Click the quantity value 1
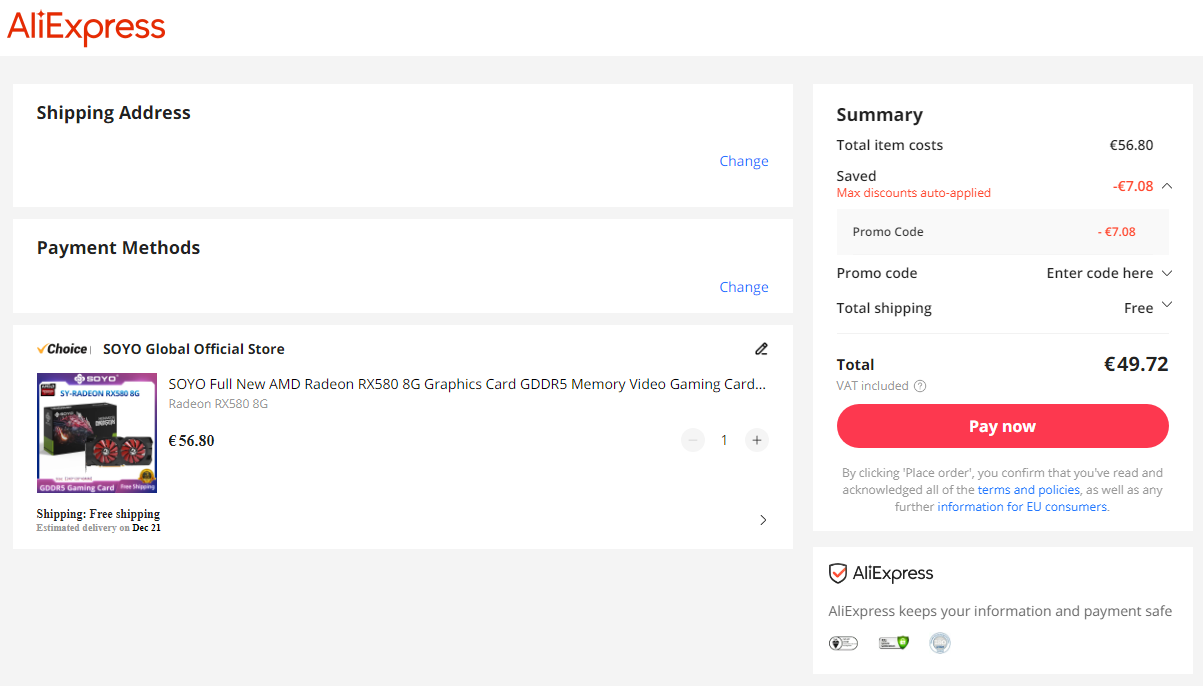Image resolution: width=1203 pixels, height=686 pixels. [725, 440]
